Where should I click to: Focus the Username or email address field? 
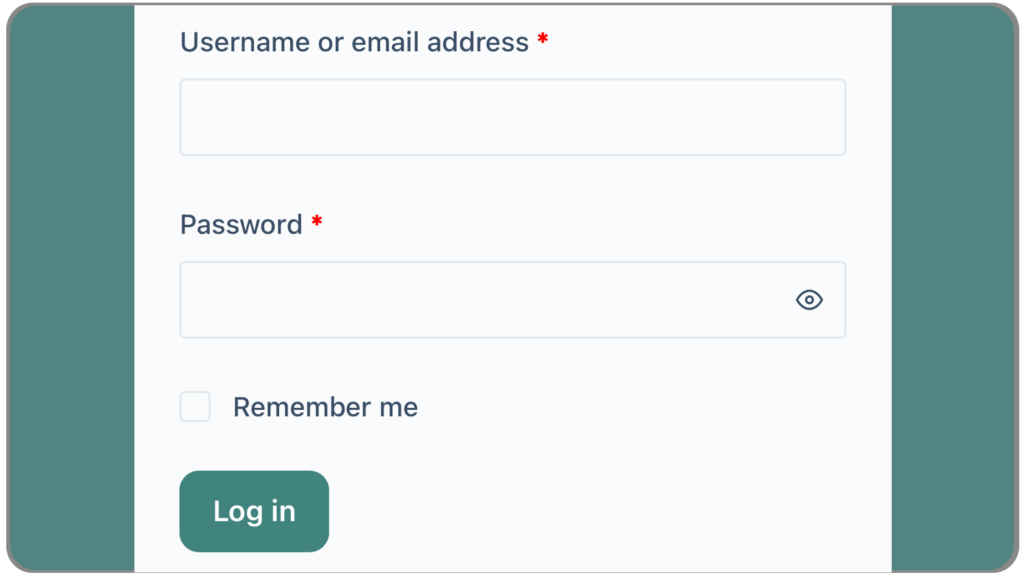[x=512, y=117]
